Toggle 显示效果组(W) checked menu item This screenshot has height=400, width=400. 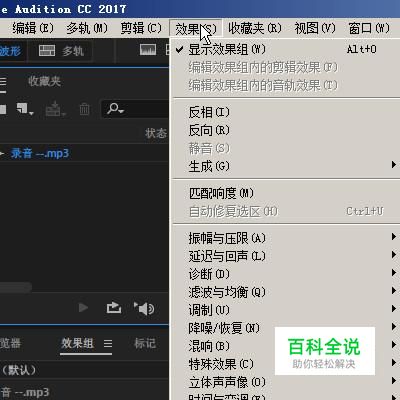pos(286,50)
